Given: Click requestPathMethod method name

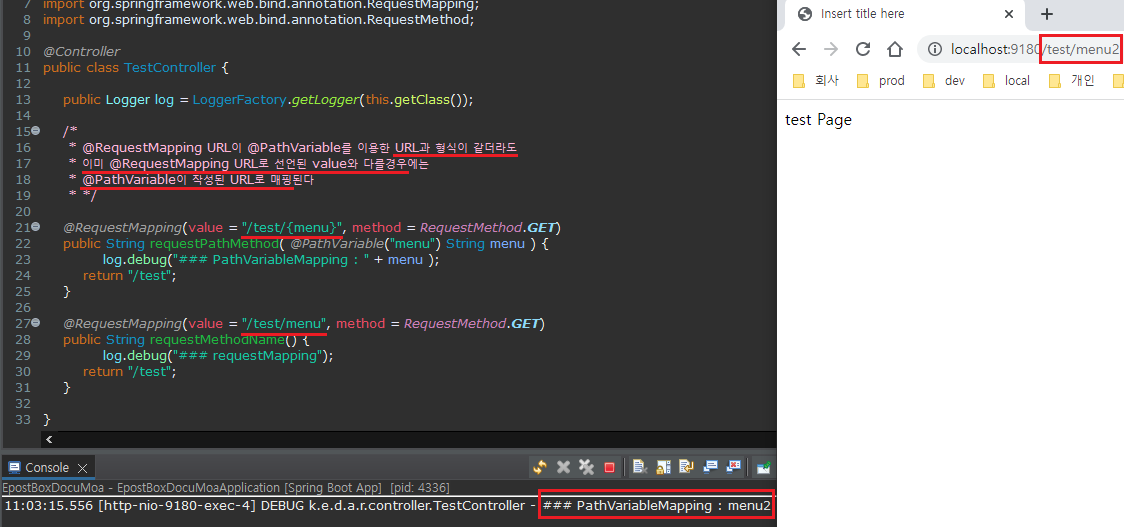Looking at the screenshot, I should tap(212, 244).
